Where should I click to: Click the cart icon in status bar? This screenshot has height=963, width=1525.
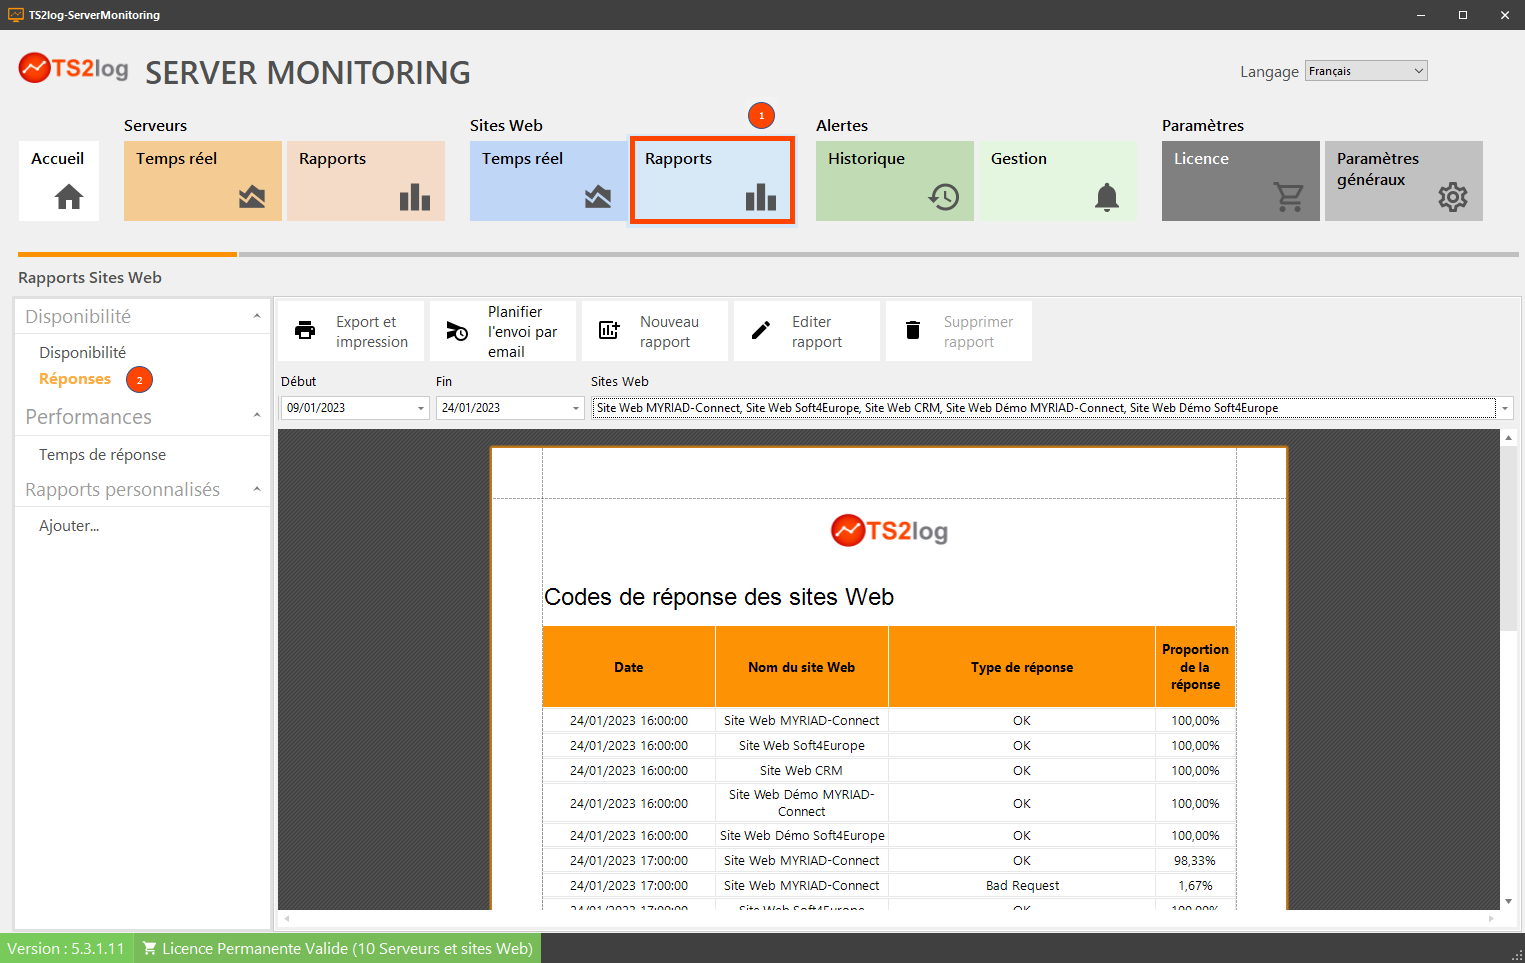[149, 948]
